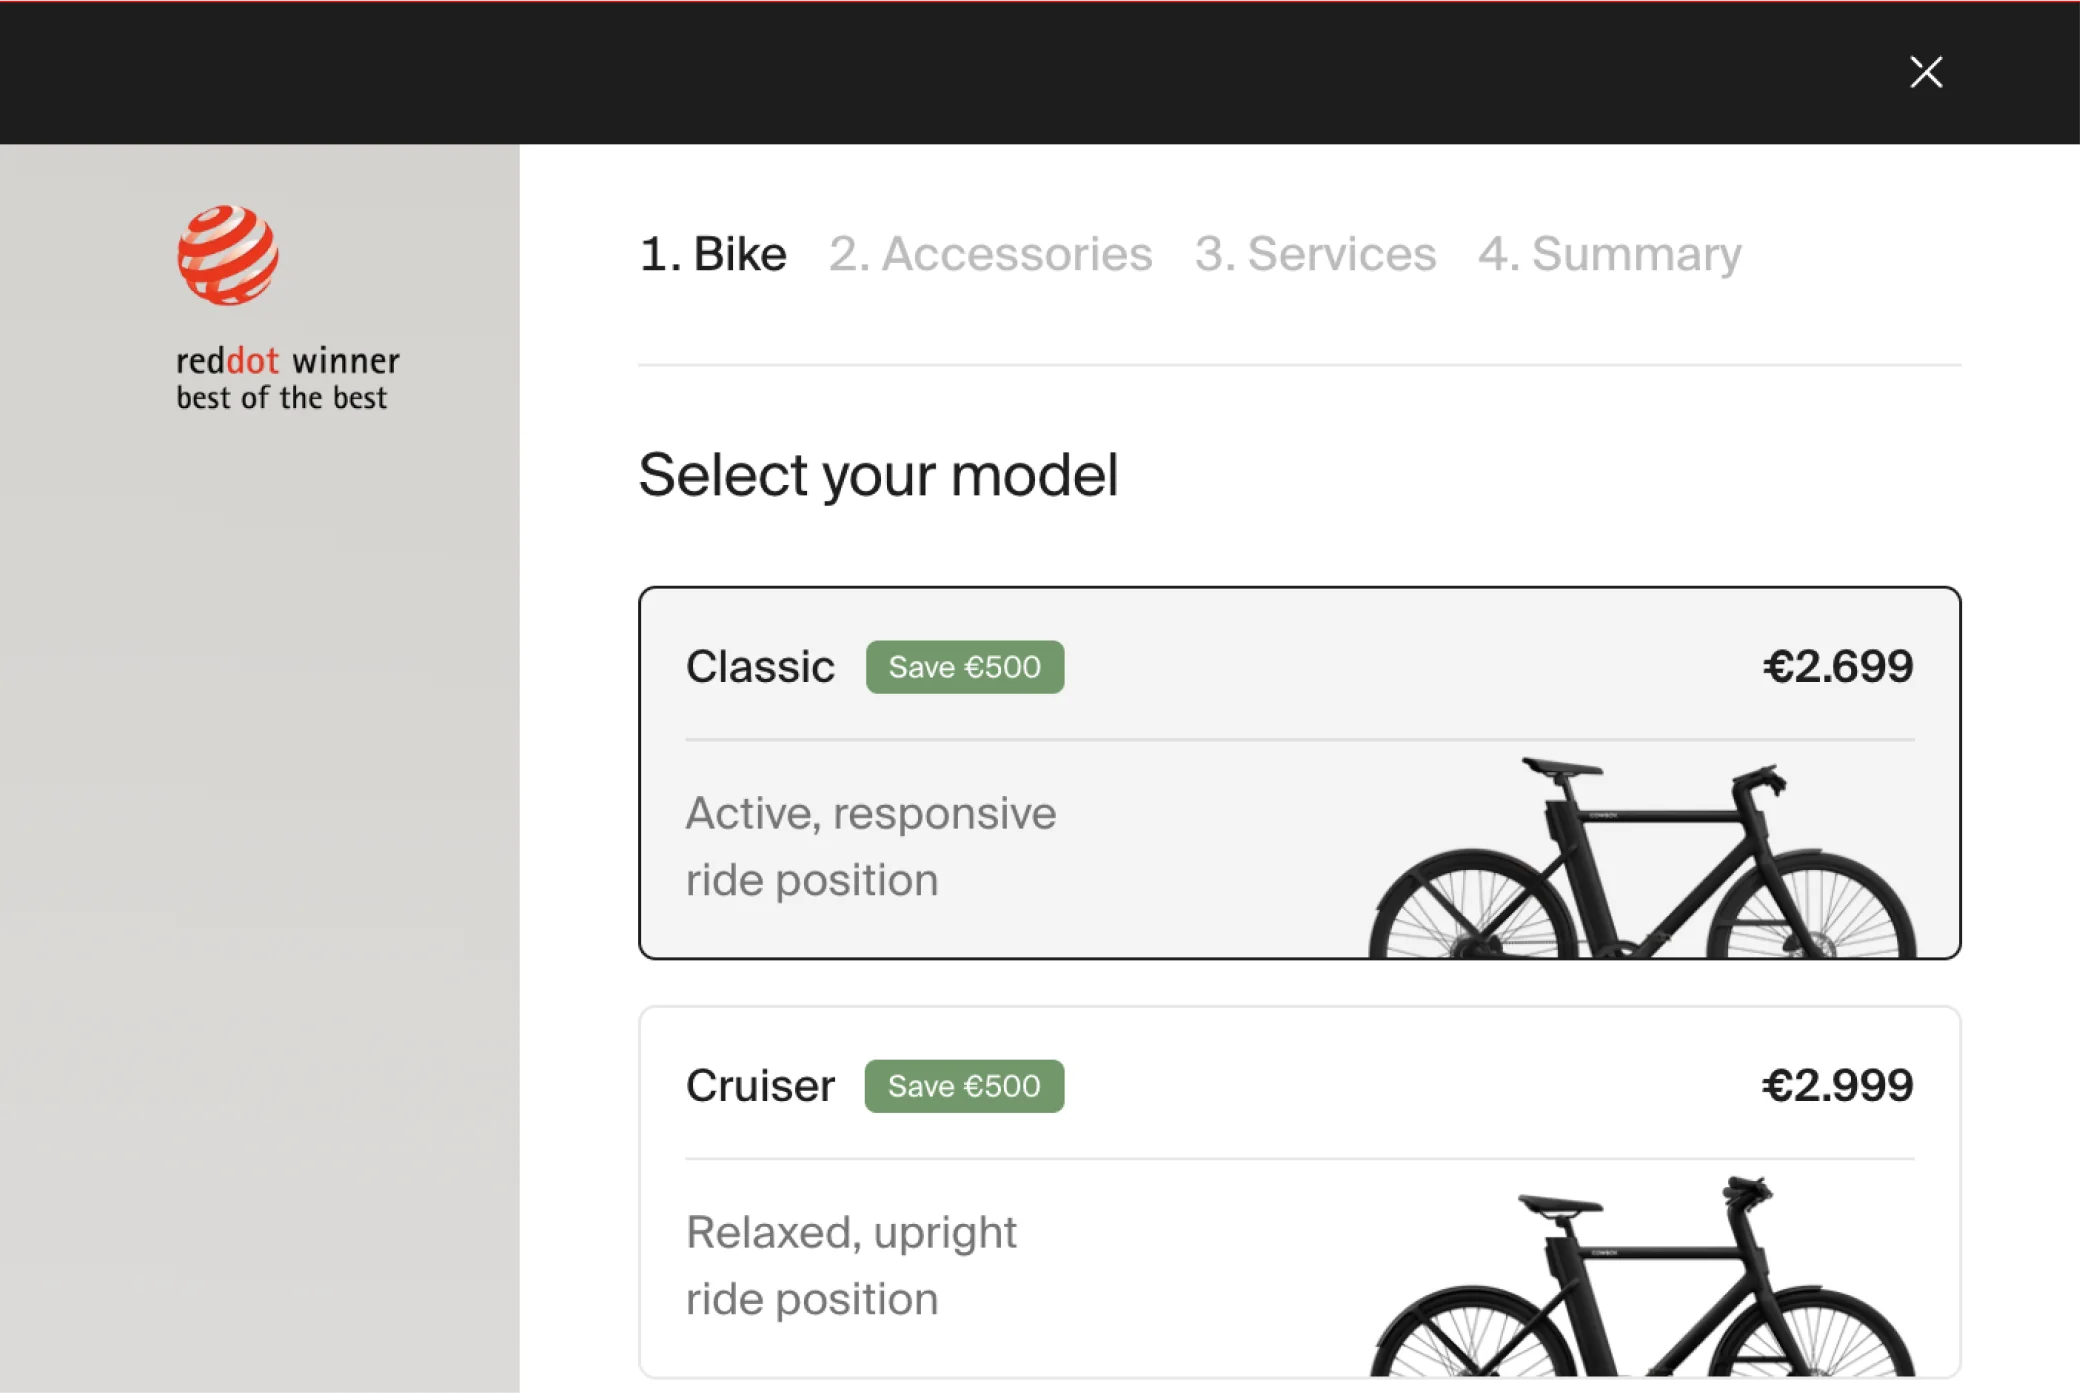
Task: Click the €2.999 price
Action: 1838,1086
